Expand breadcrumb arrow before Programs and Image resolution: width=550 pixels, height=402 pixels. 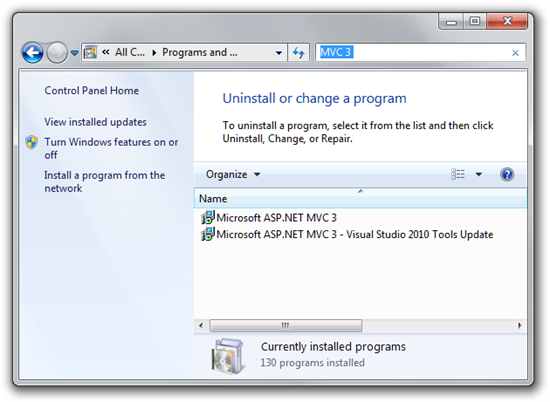coord(154,53)
